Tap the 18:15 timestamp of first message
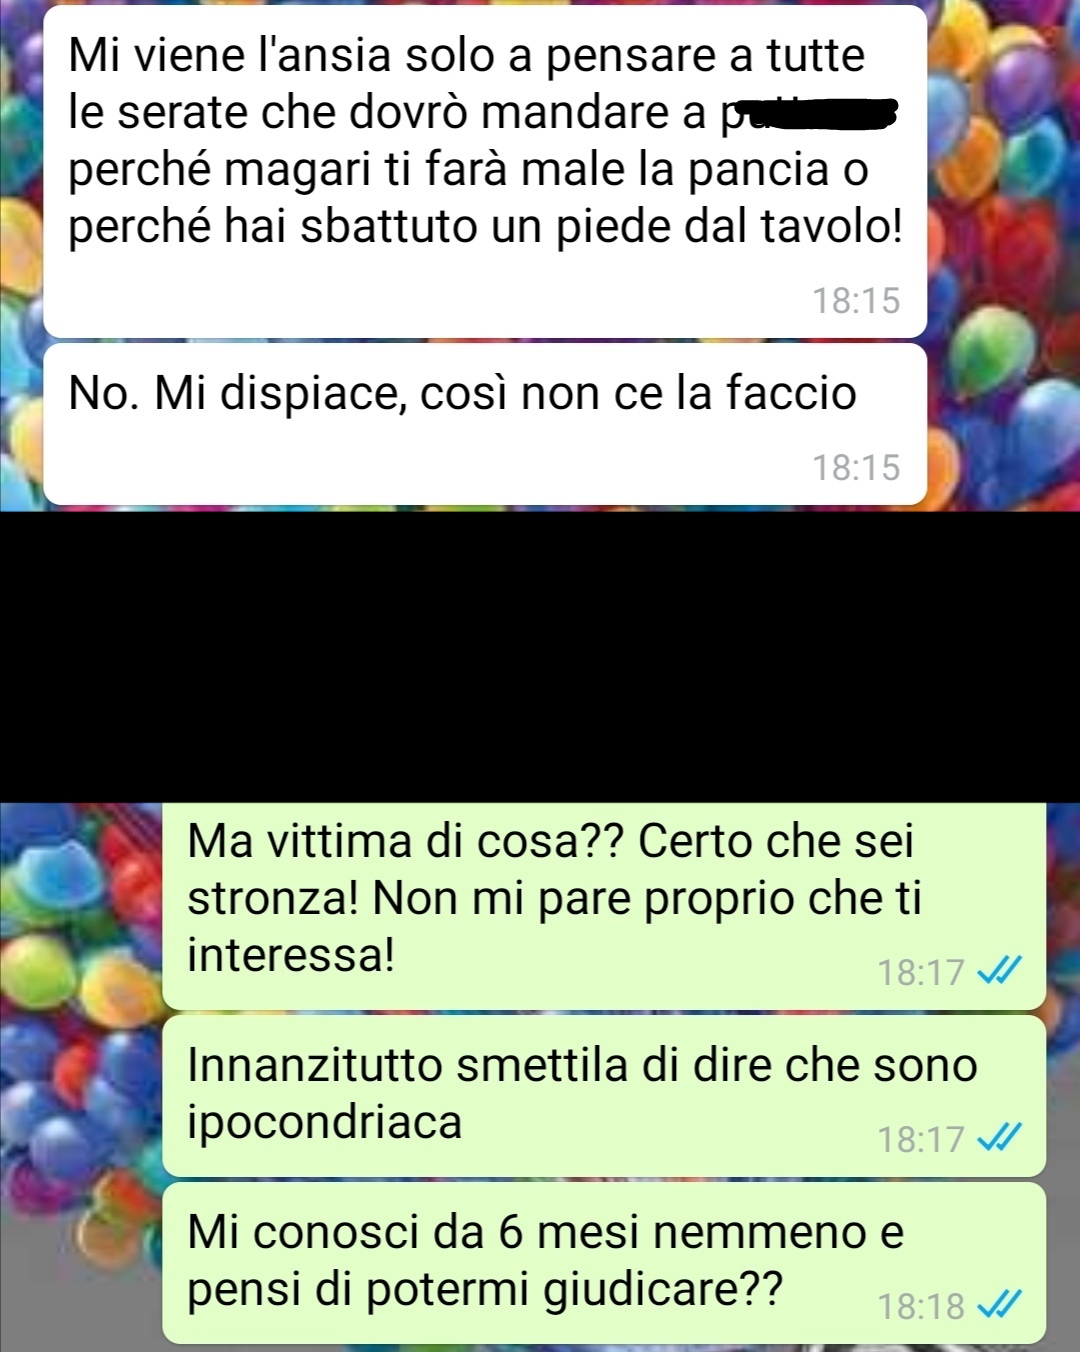Viewport: 1080px width, 1352px height. click(x=856, y=300)
